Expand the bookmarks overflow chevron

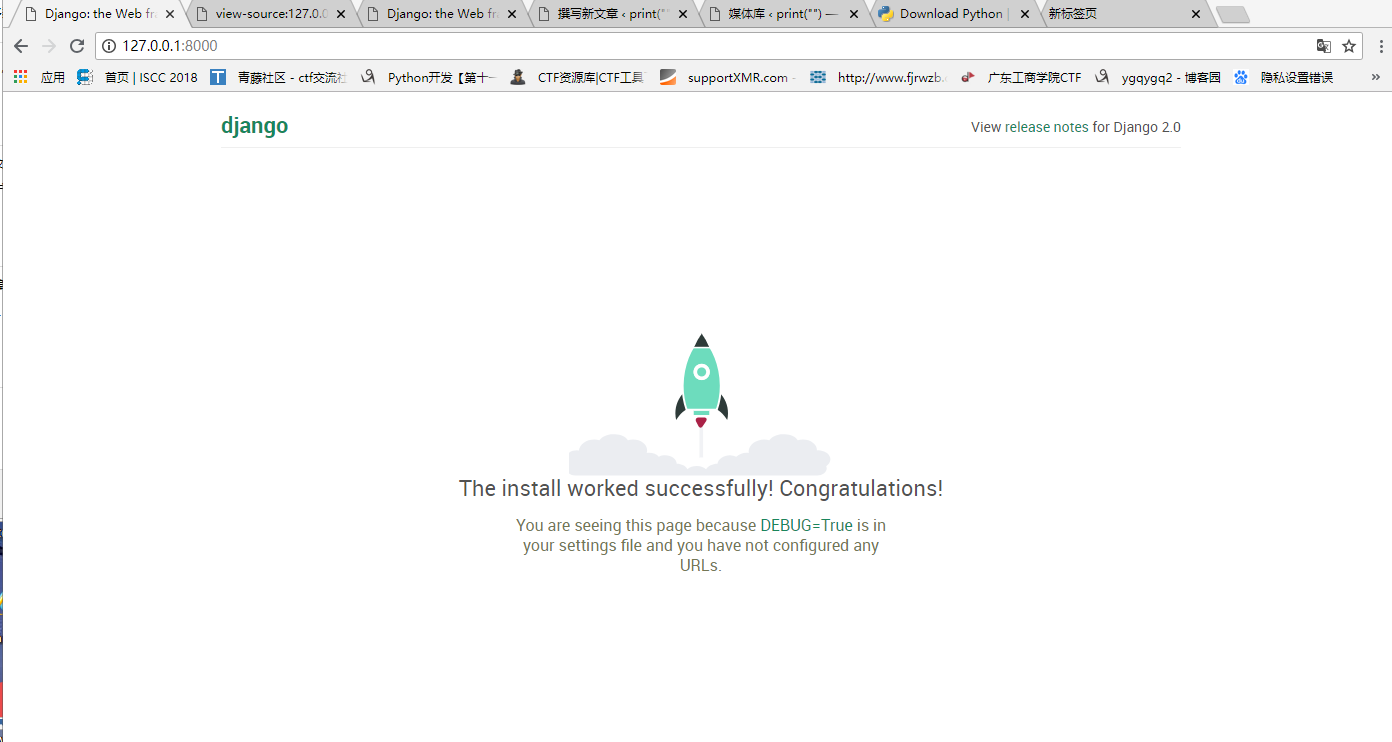click(1376, 77)
